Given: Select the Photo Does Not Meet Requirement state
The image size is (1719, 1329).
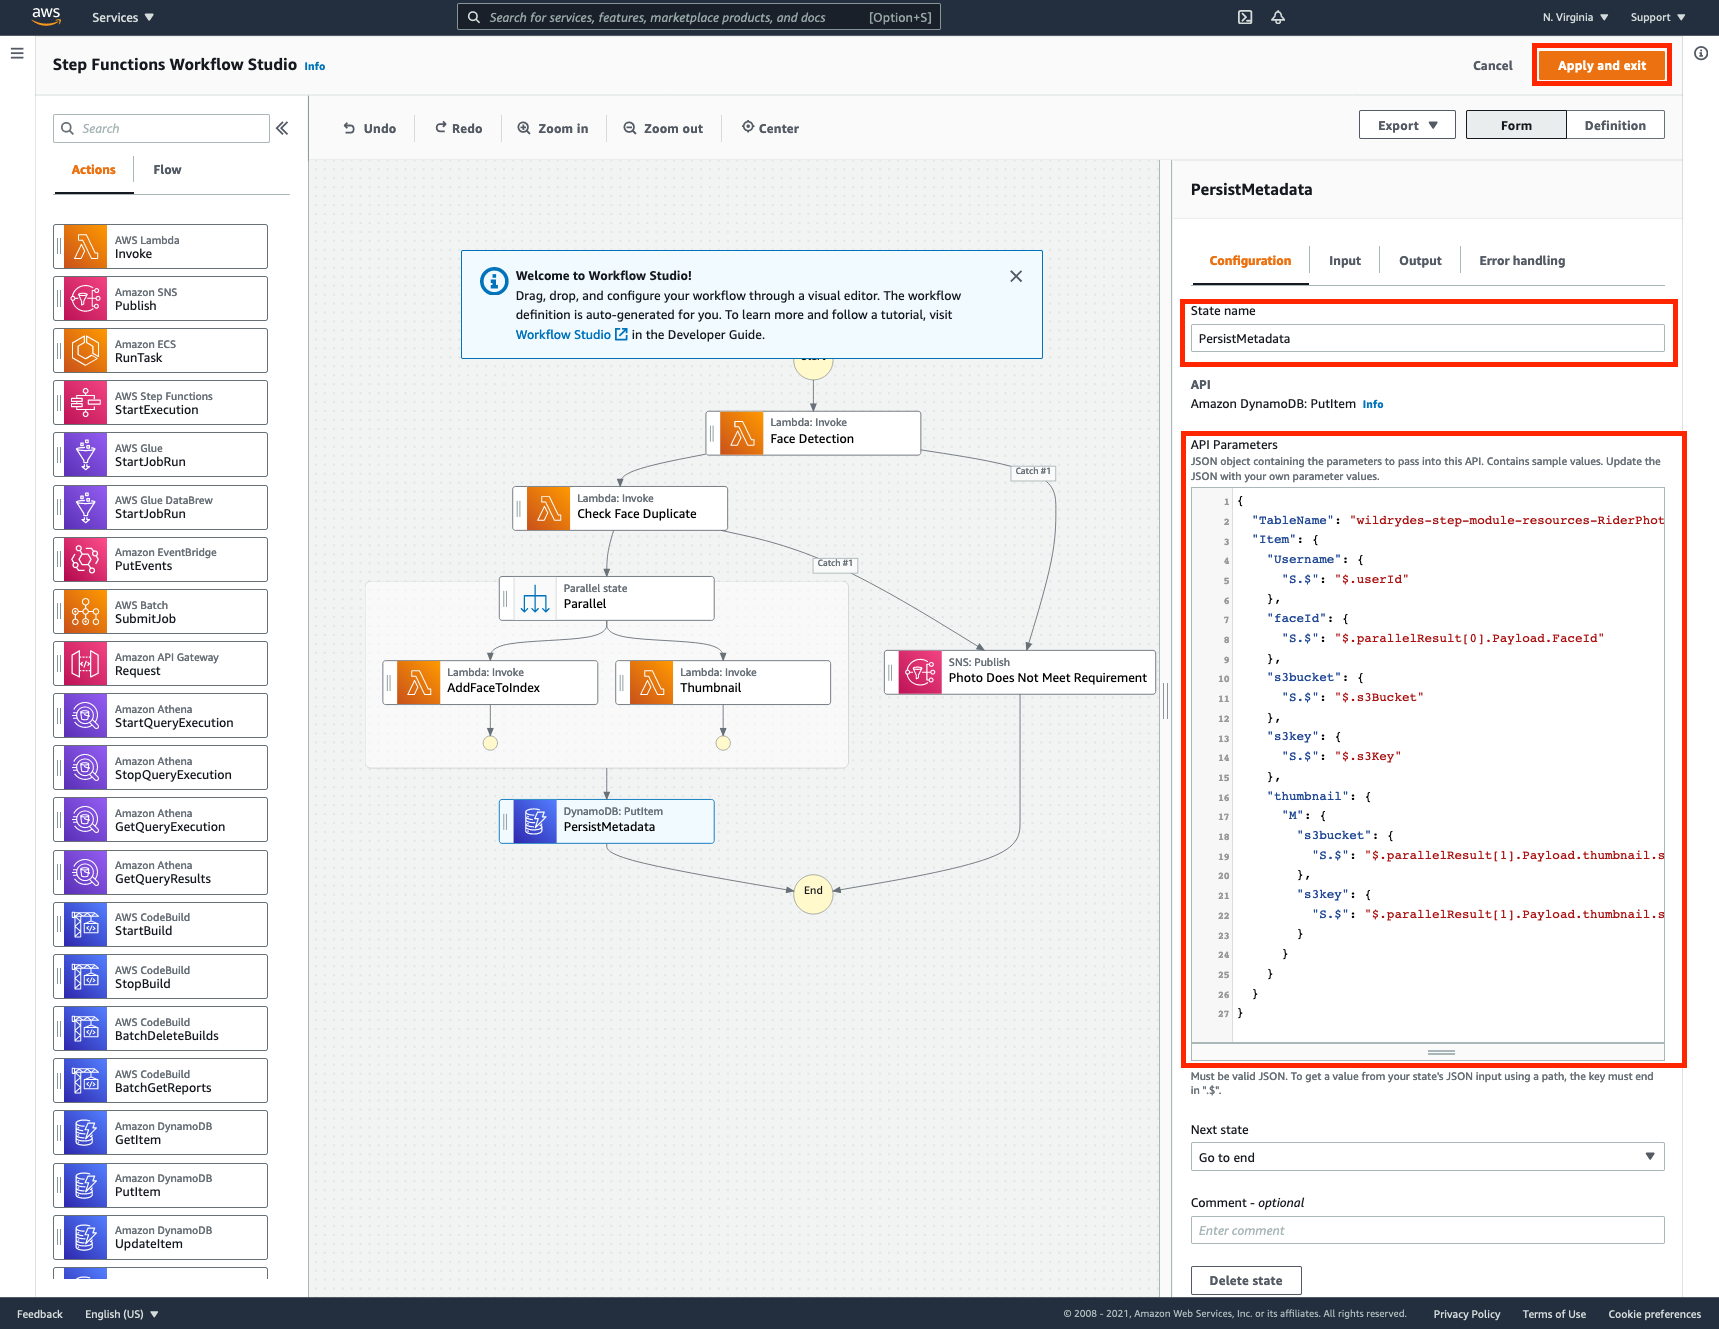Looking at the screenshot, I should (1020, 672).
